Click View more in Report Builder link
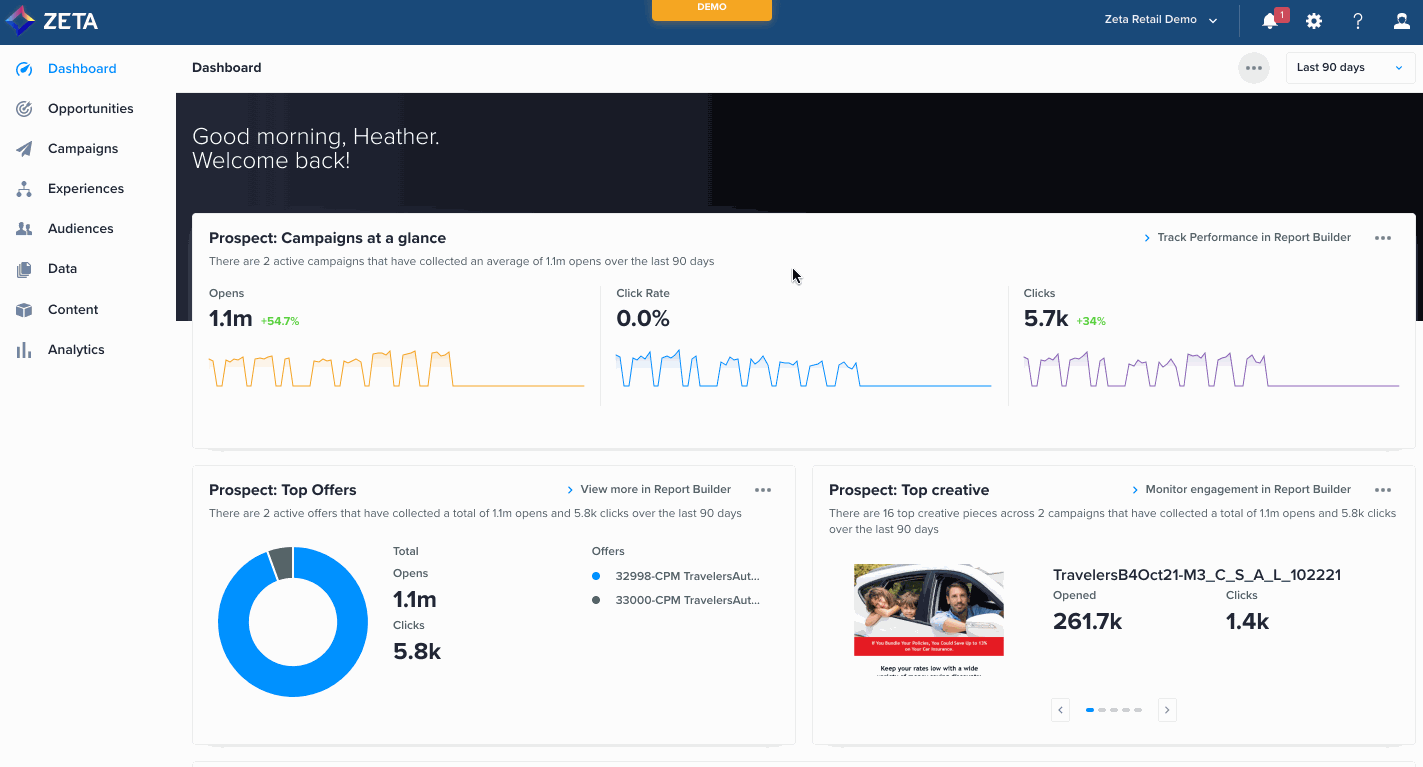The width and height of the screenshot is (1423, 767). coord(655,490)
